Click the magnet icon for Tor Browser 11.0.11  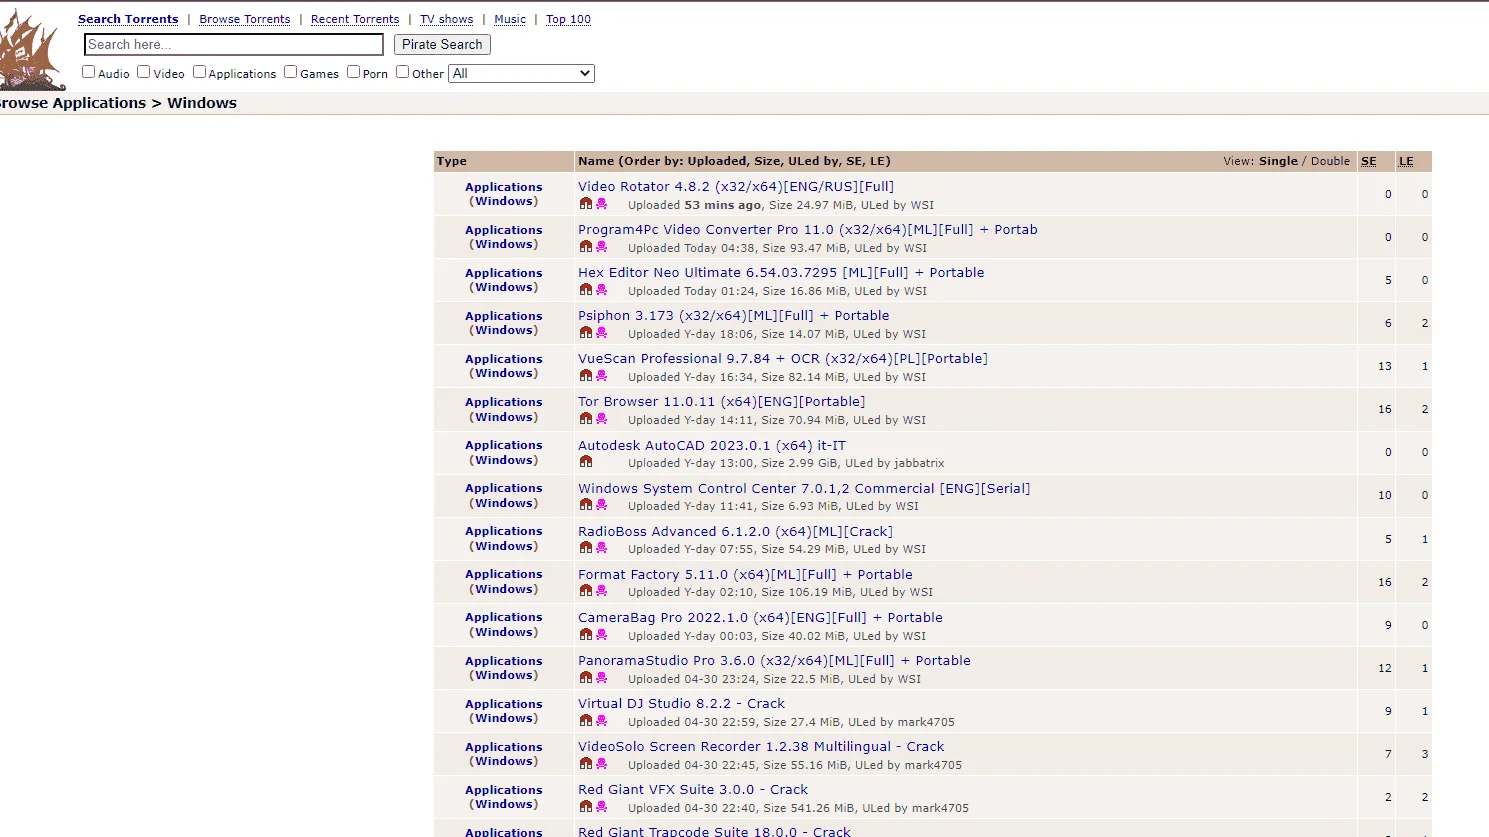click(x=586, y=419)
